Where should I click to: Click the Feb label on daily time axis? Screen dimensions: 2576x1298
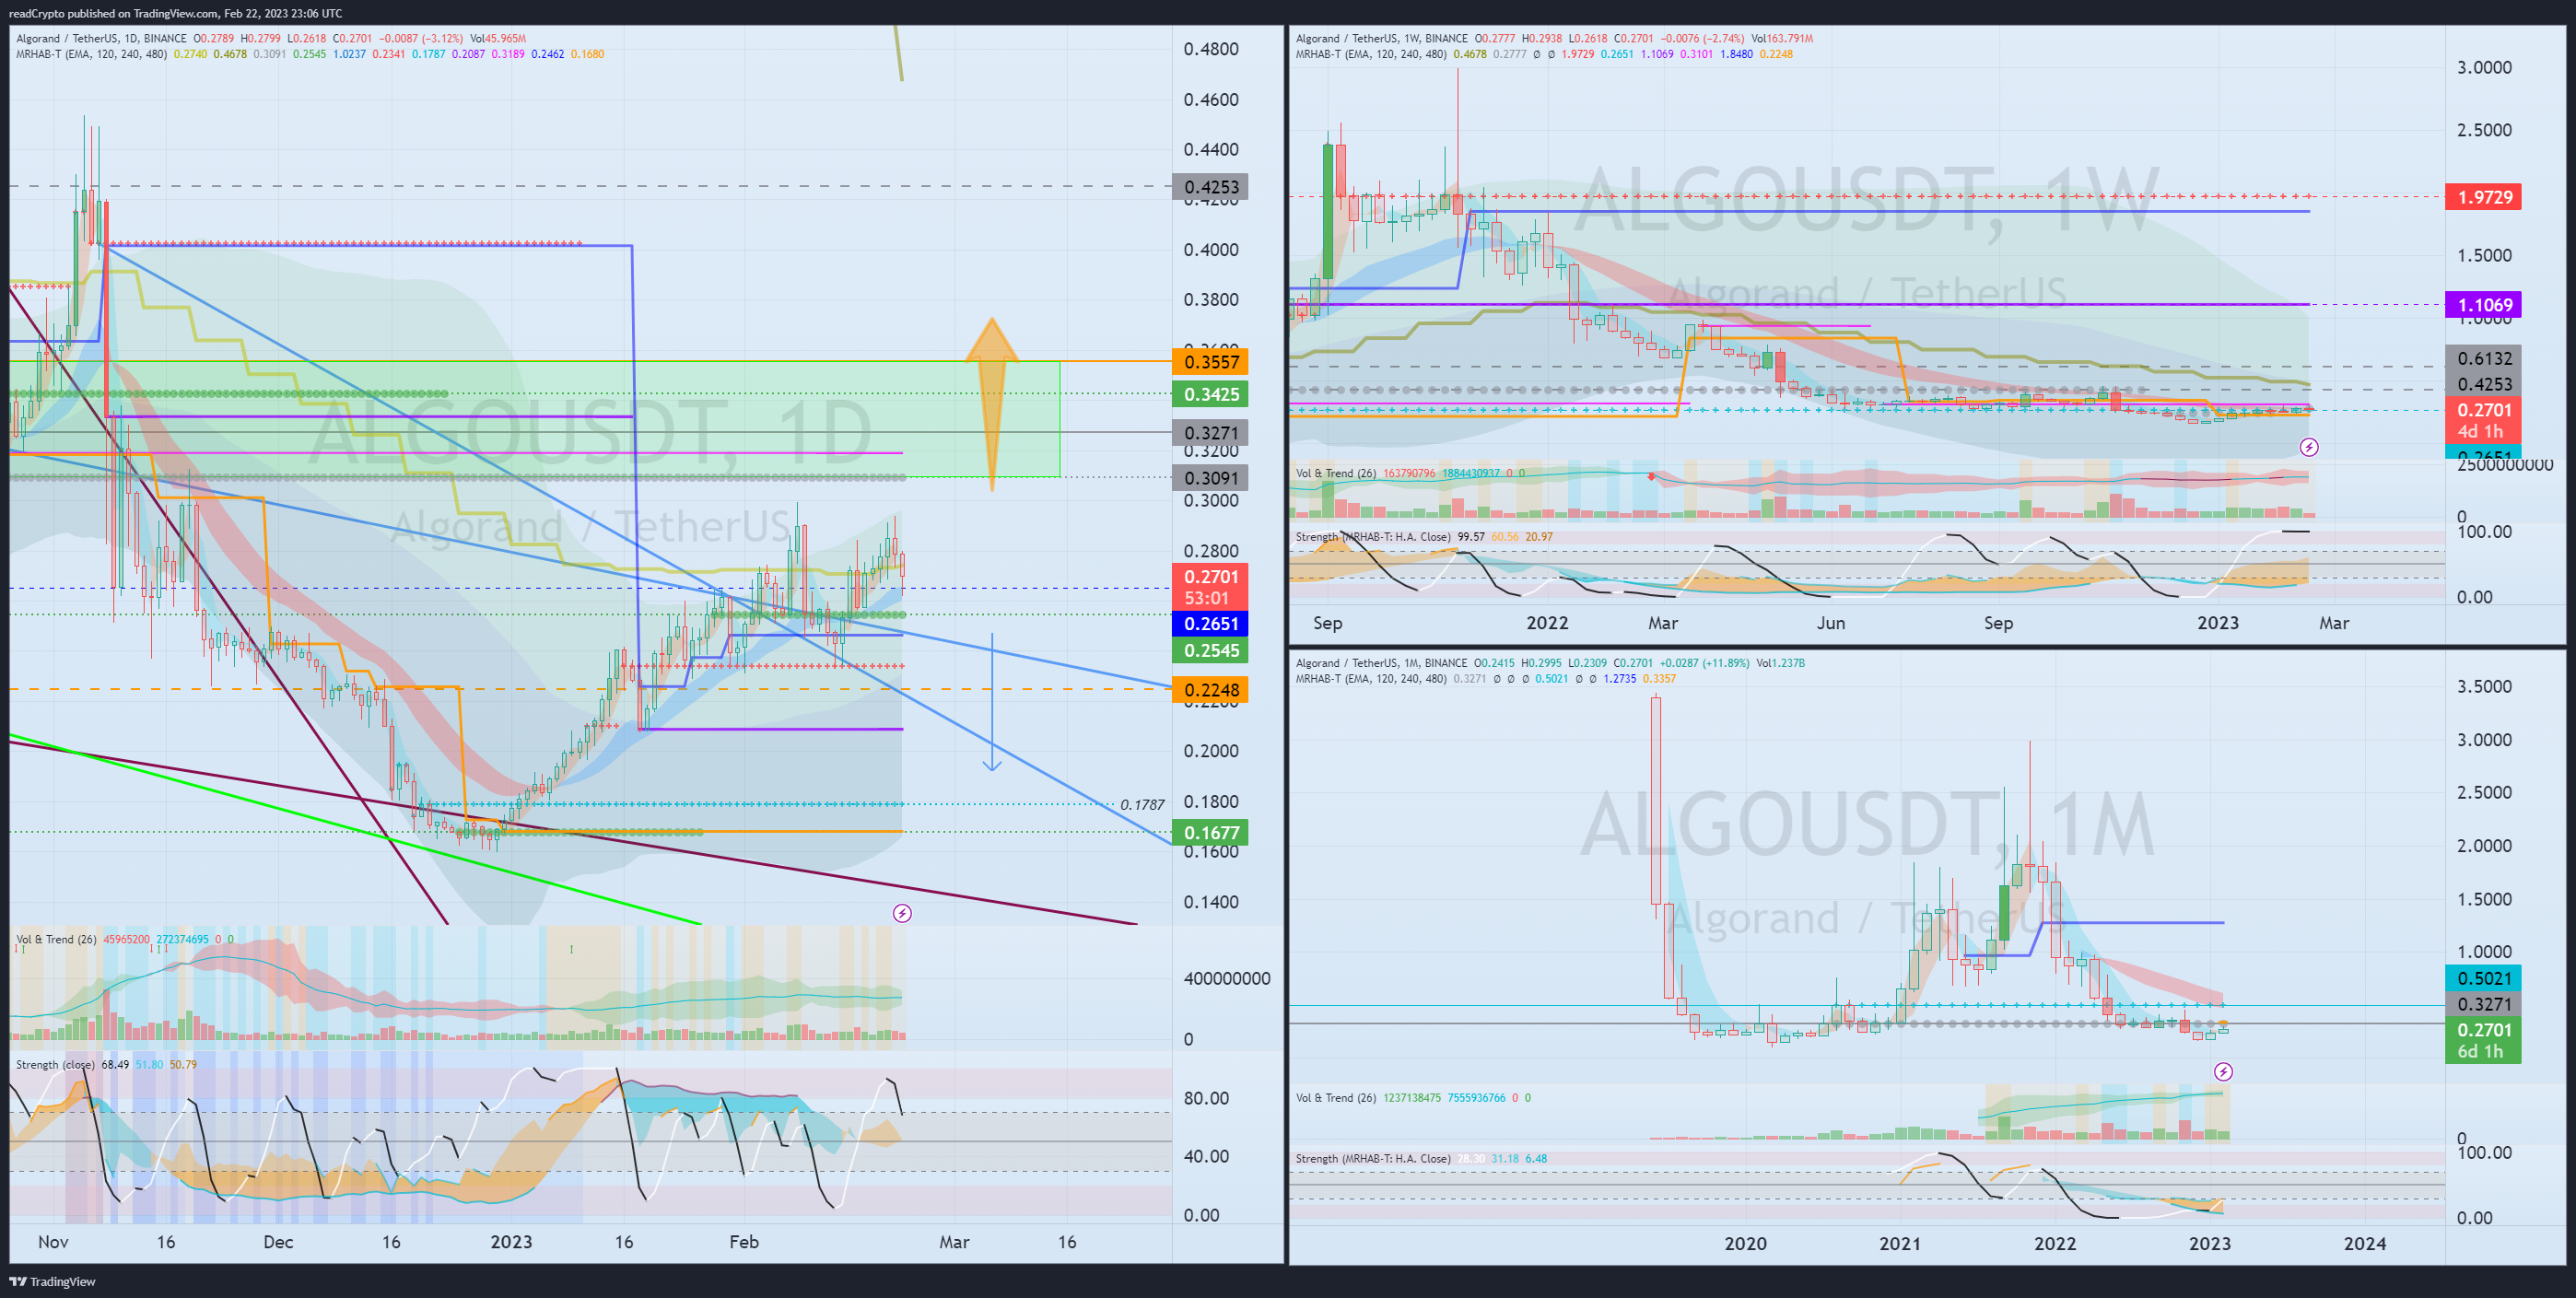(x=744, y=1242)
